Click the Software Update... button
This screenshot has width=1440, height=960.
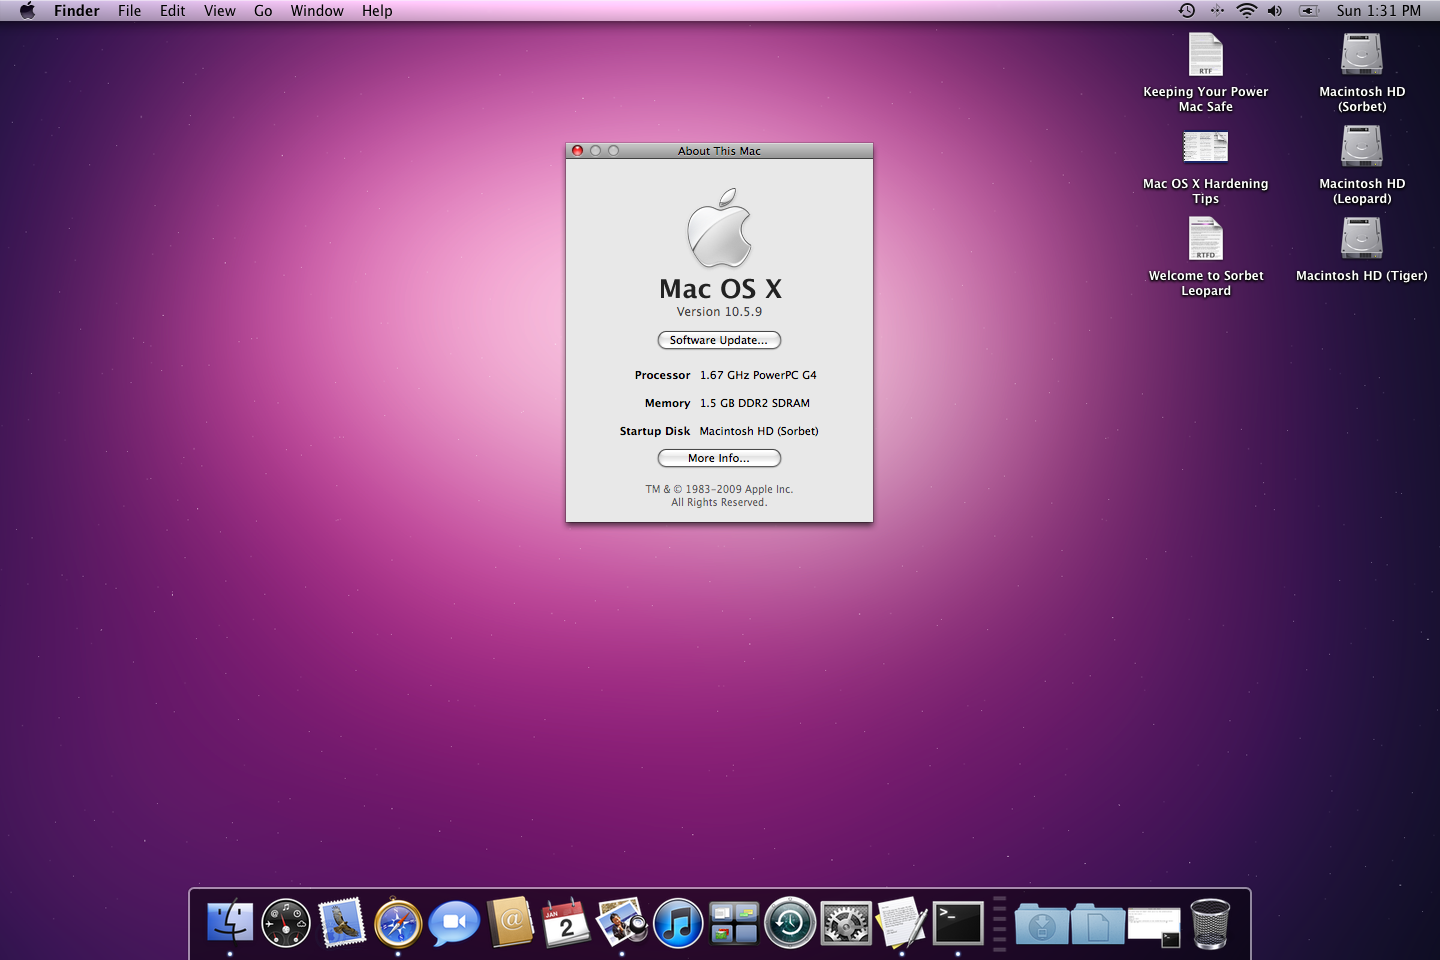719,340
